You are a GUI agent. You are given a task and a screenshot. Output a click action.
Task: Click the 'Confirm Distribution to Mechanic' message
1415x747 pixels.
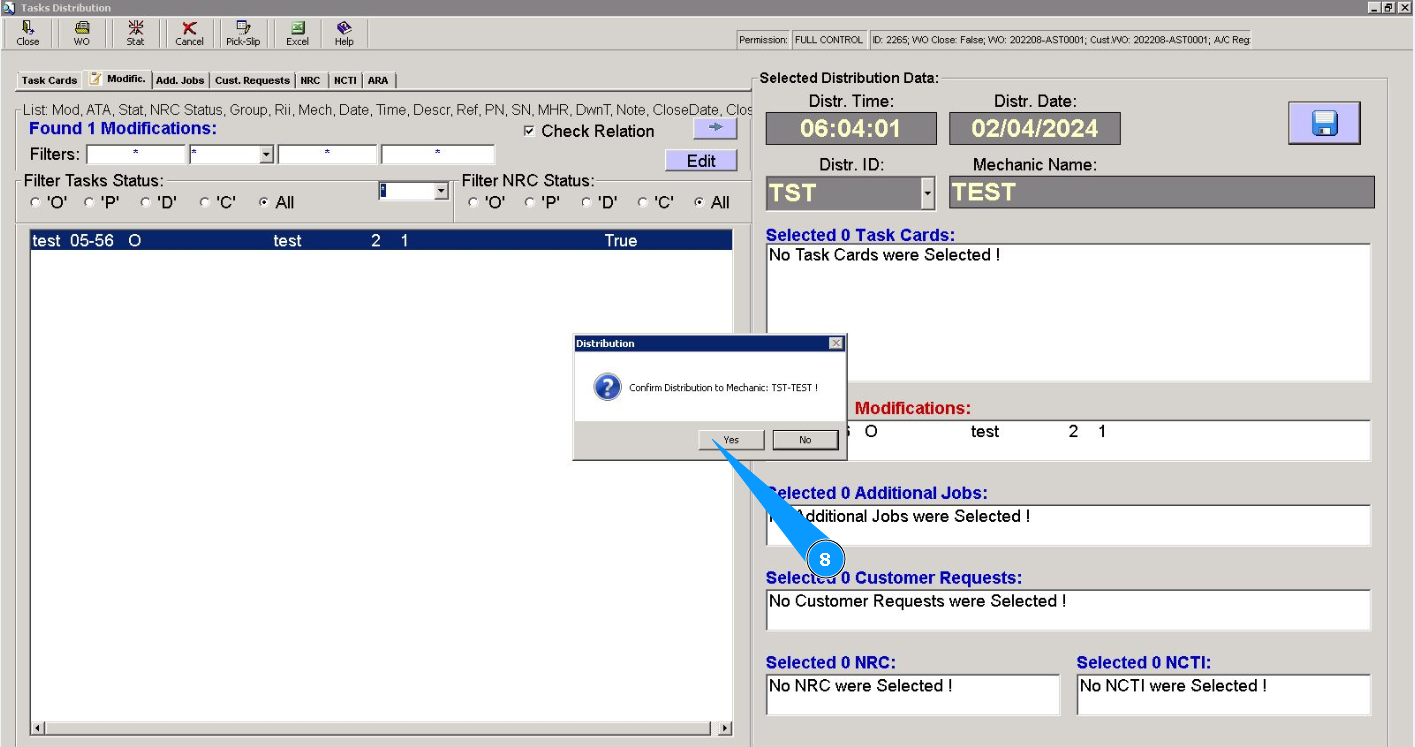[x=723, y=387]
